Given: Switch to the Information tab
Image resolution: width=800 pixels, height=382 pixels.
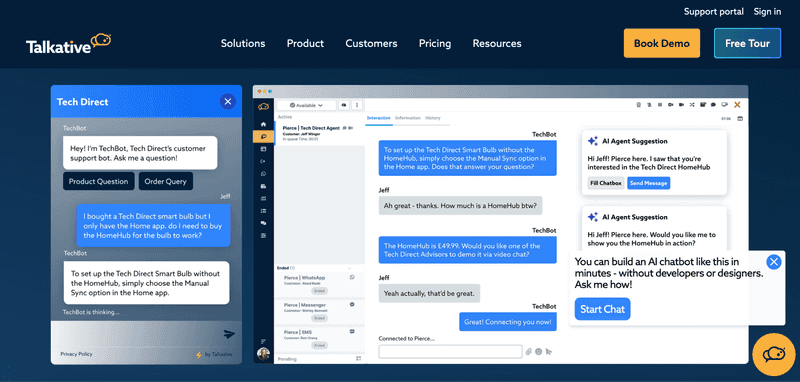Looking at the screenshot, I should 408,118.
